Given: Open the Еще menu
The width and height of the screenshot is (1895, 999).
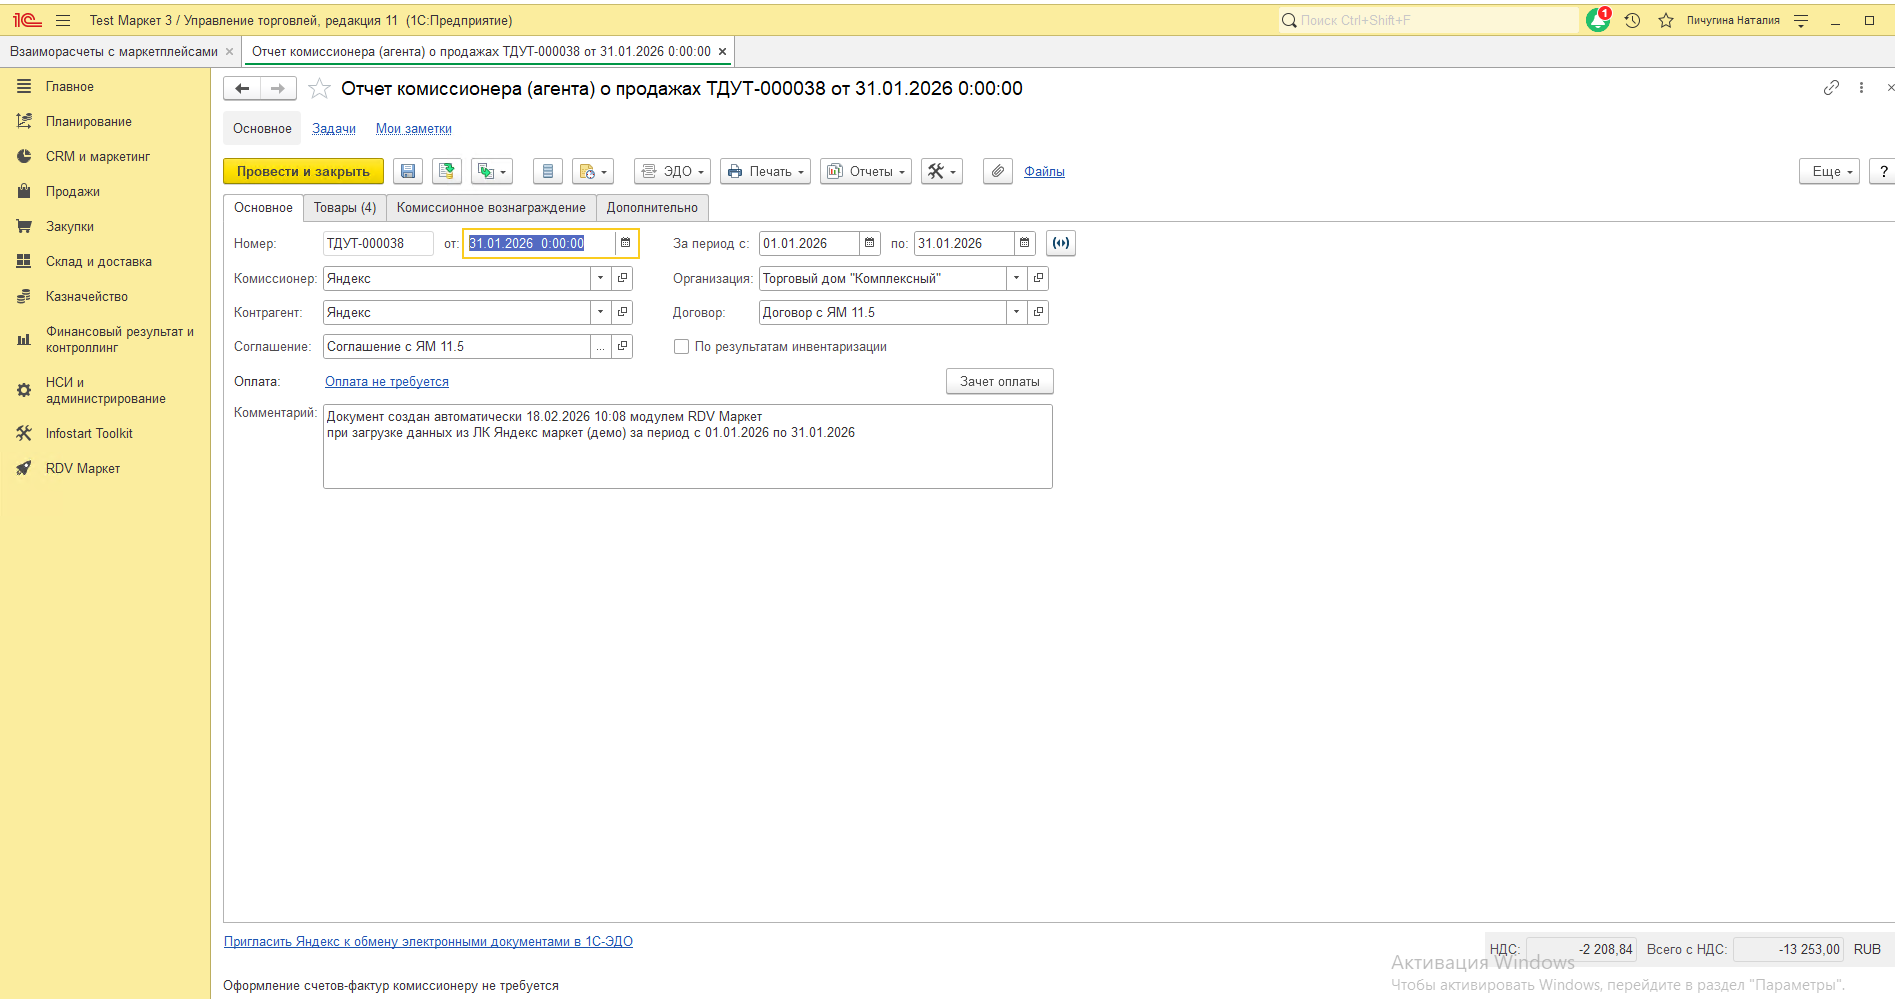Looking at the screenshot, I should pos(1830,171).
